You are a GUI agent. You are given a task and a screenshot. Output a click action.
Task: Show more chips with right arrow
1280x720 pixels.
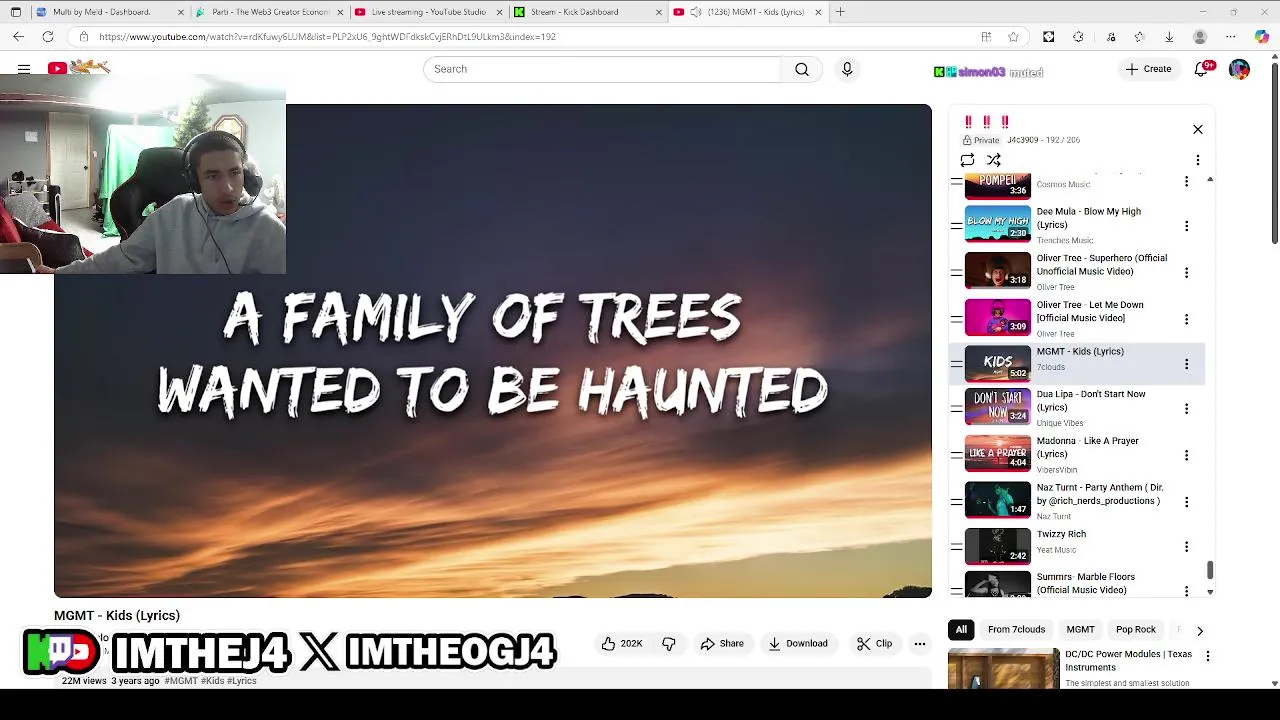1200,631
